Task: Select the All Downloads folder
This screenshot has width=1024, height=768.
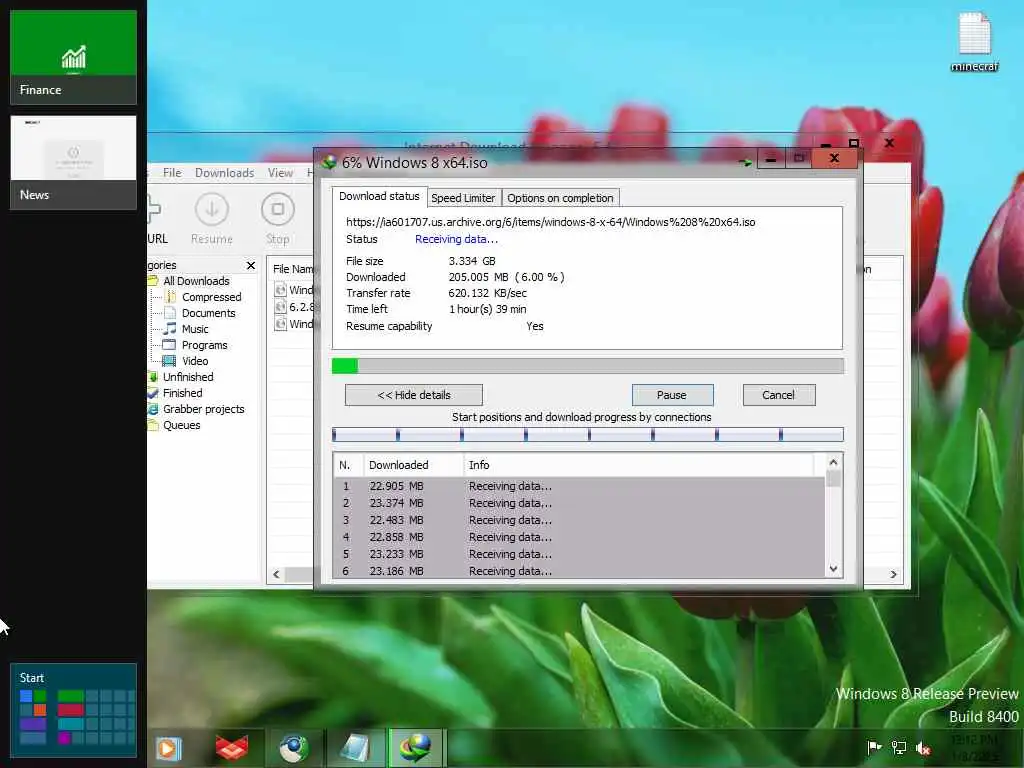Action: [196, 281]
